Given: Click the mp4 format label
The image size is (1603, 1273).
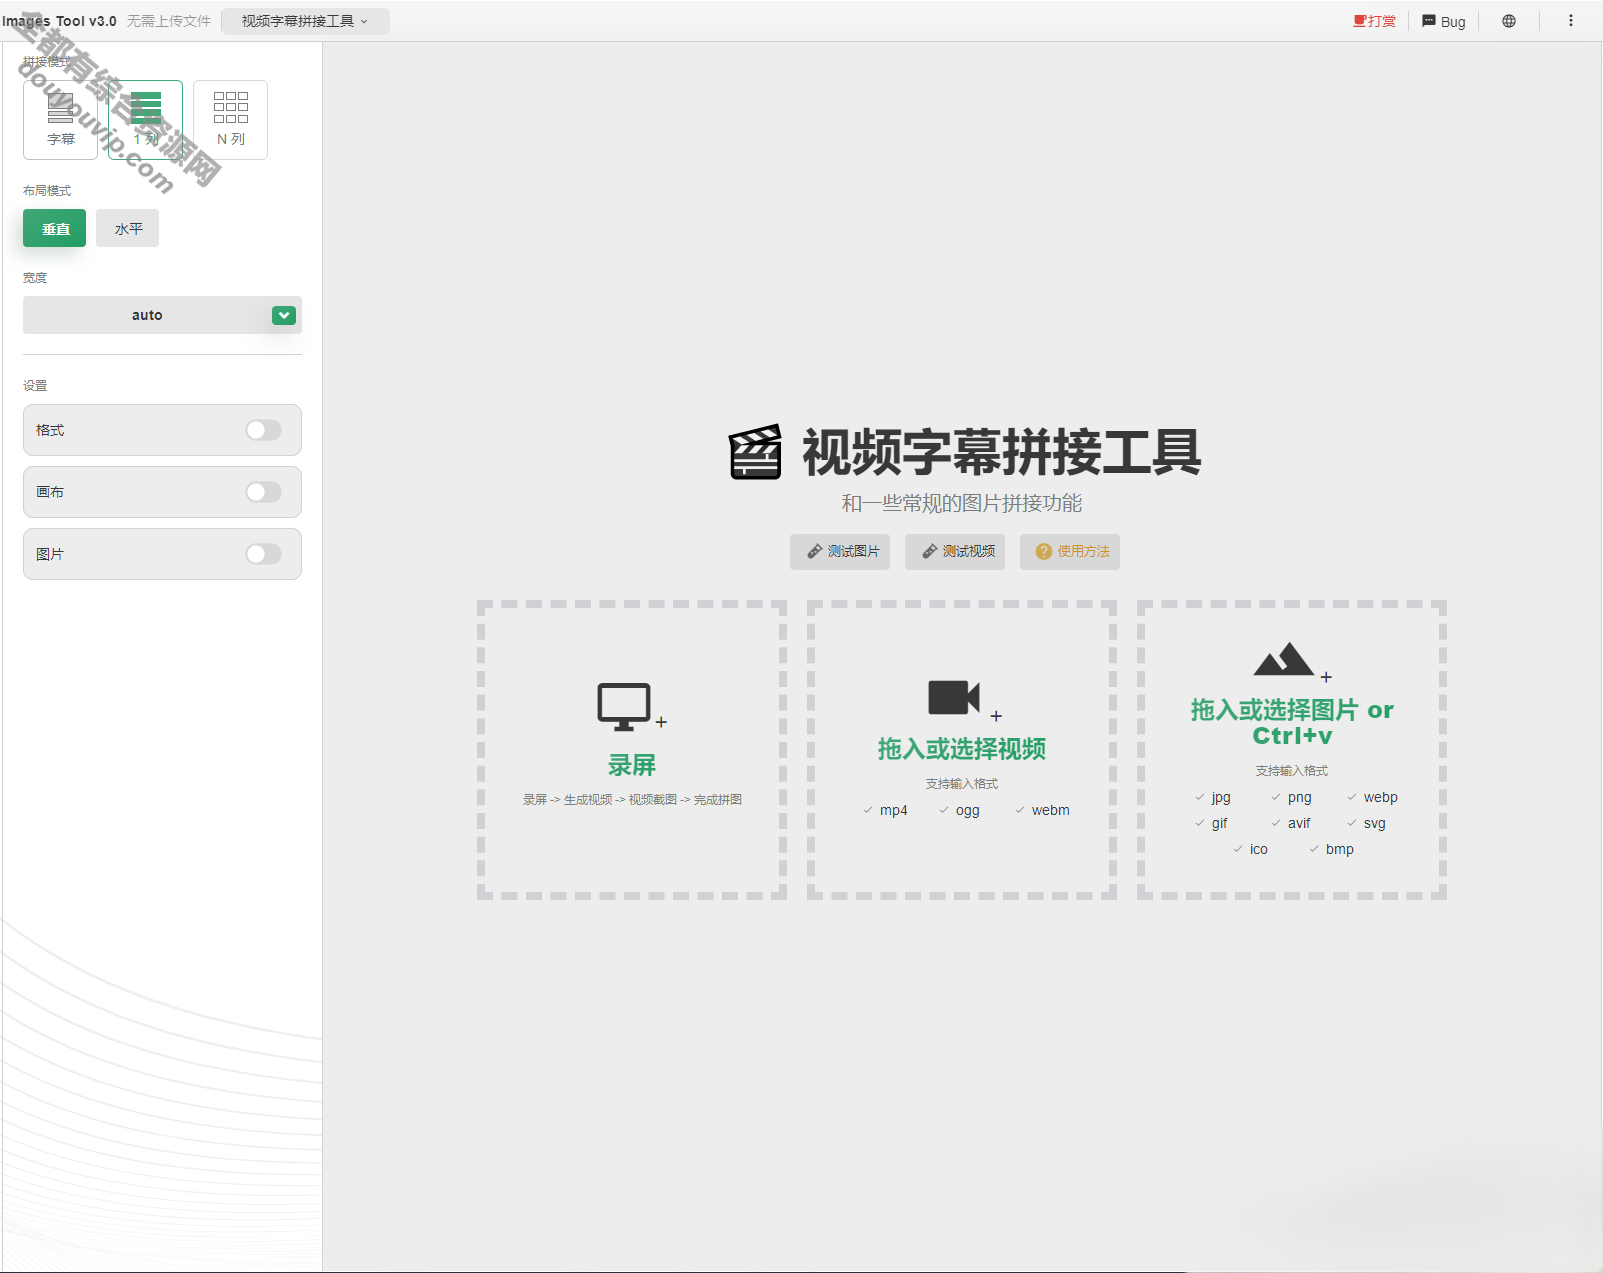Looking at the screenshot, I should pyautogui.click(x=893, y=810).
